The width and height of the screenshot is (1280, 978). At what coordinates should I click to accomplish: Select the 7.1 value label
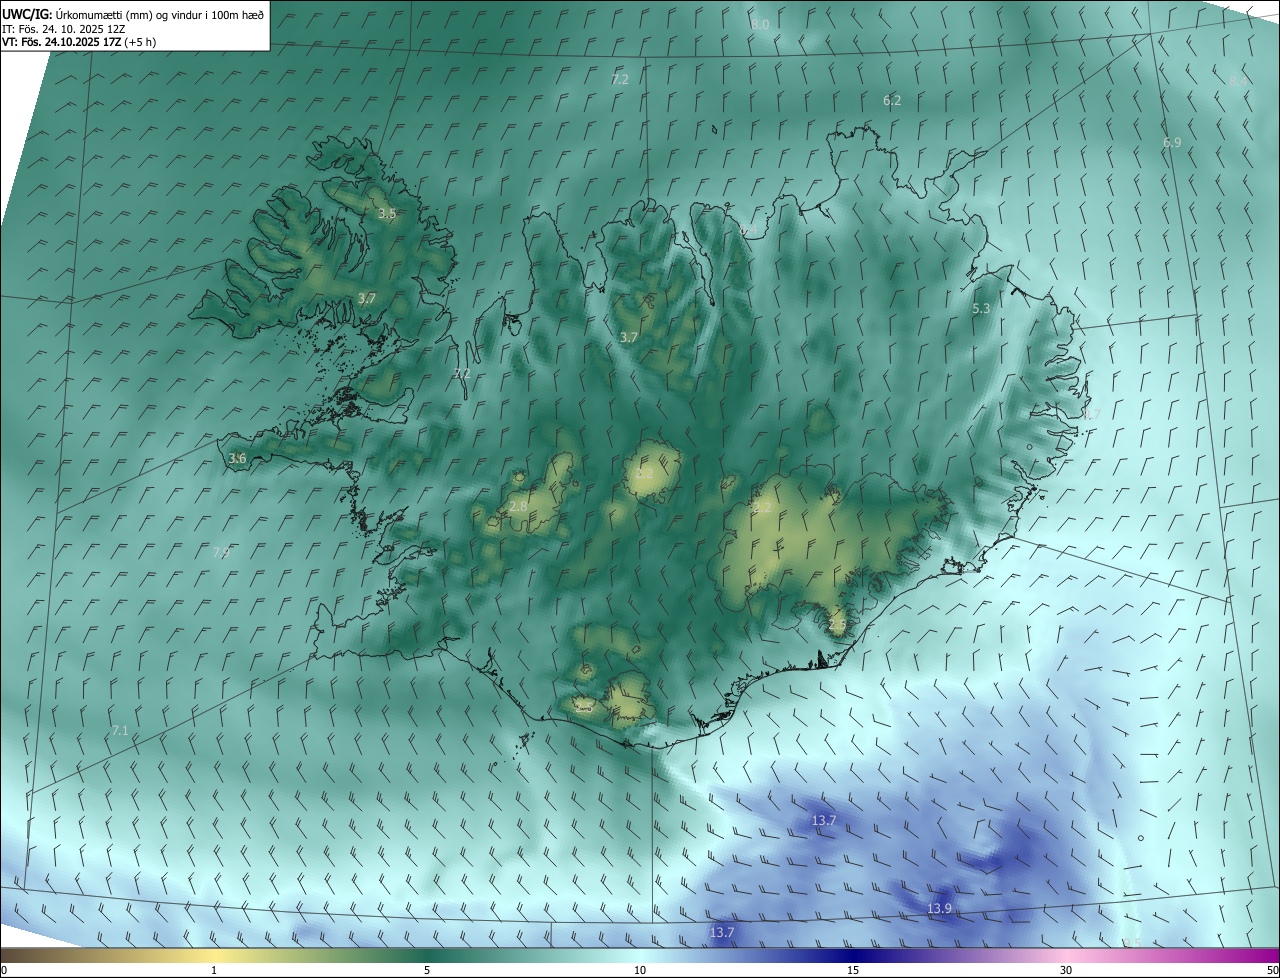[x=119, y=731]
